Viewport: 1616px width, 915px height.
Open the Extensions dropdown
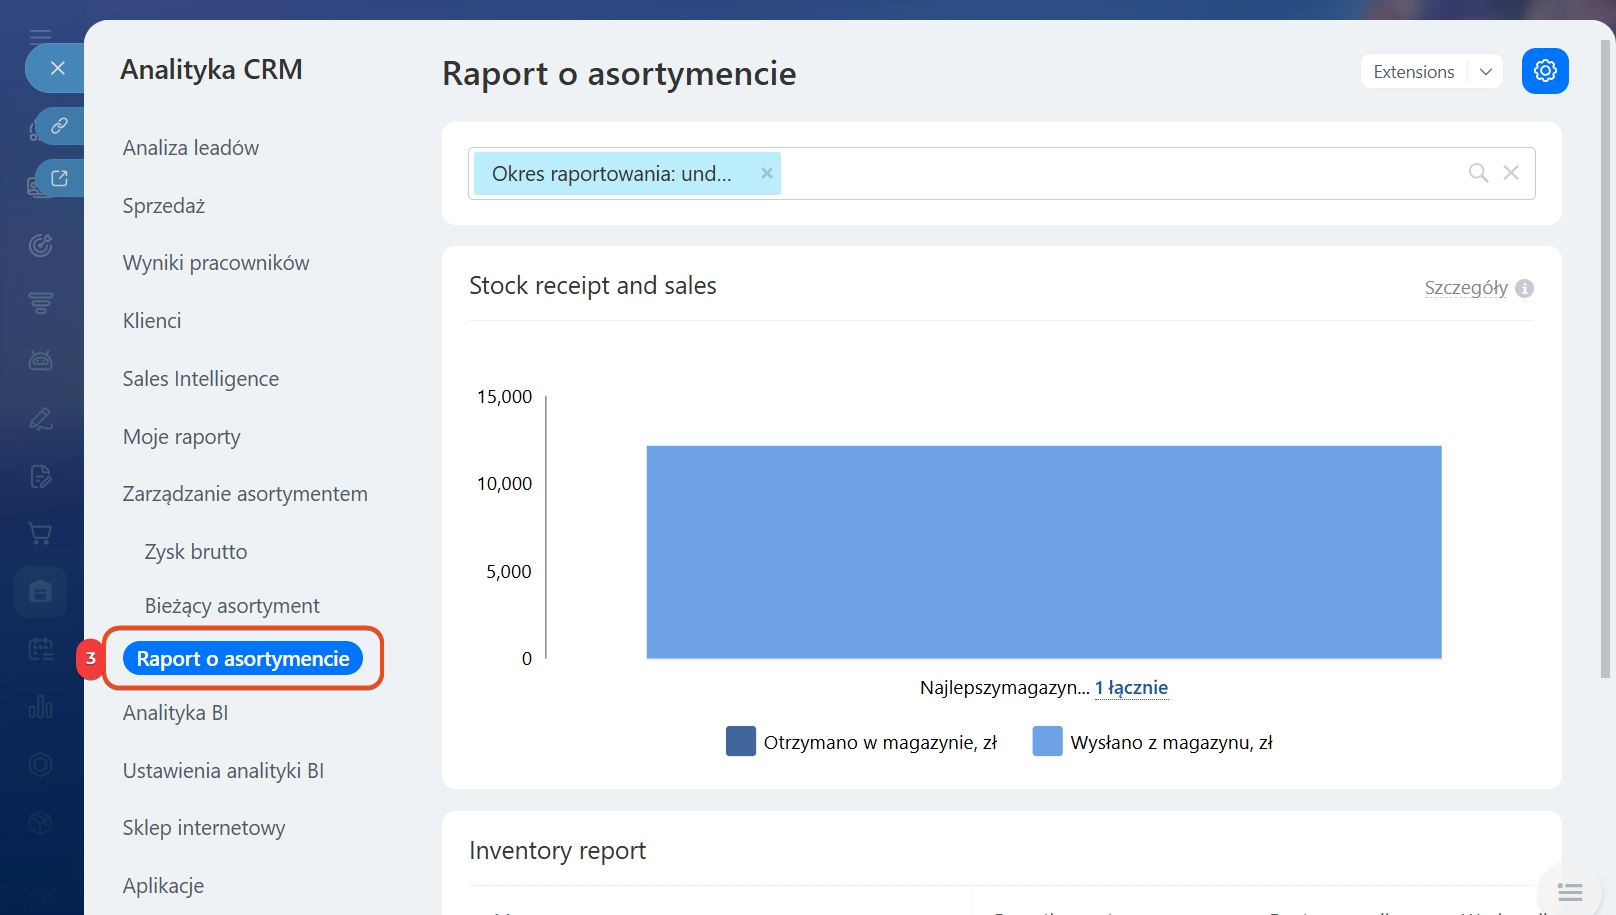coord(1430,72)
